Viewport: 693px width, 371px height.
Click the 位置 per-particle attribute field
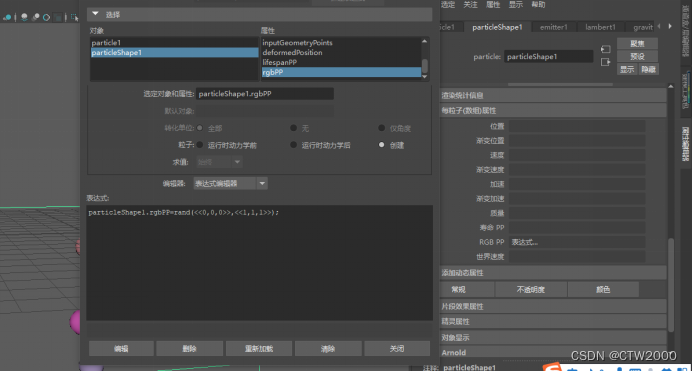coord(577,126)
